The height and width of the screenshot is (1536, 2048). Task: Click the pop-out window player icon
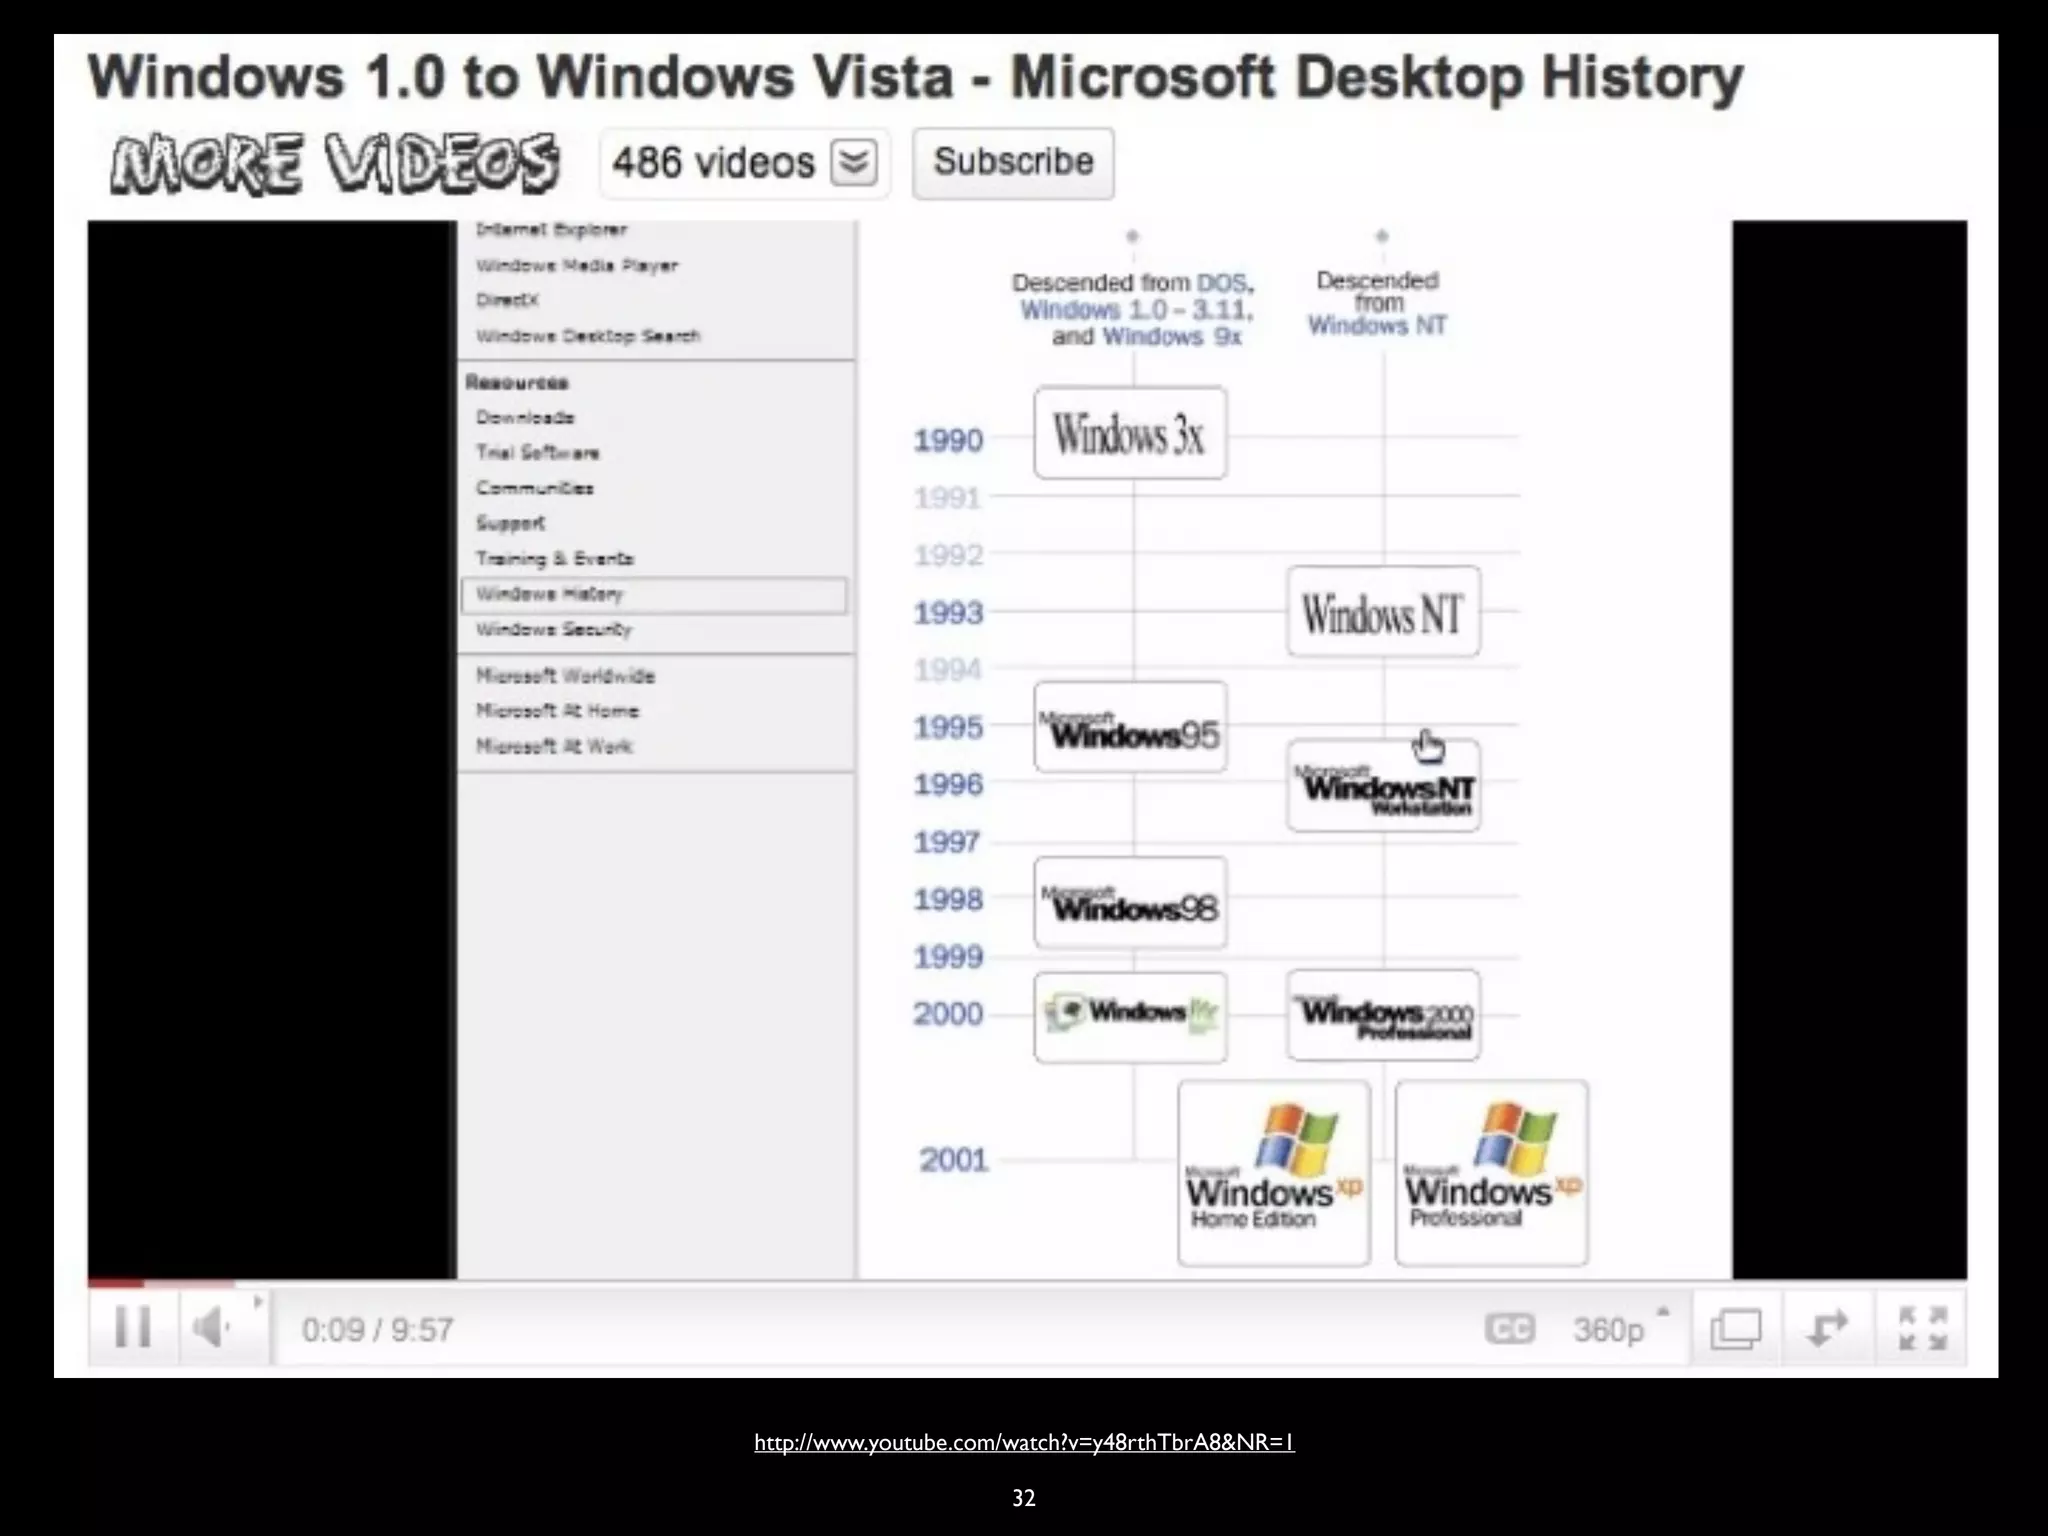pos(1736,1330)
